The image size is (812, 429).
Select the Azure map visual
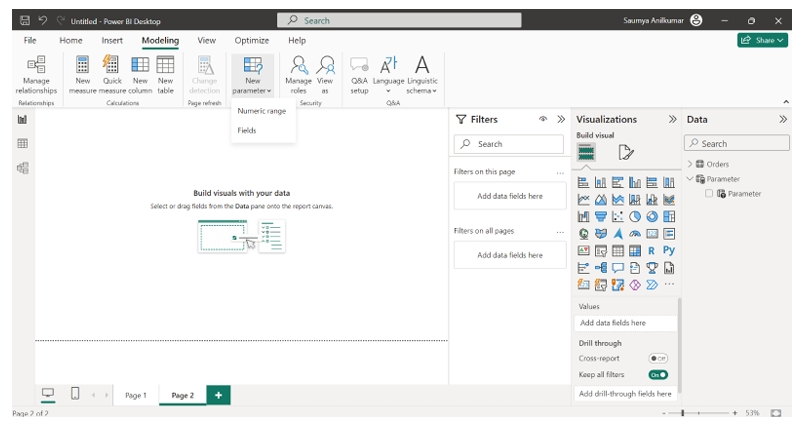[x=617, y=234]
